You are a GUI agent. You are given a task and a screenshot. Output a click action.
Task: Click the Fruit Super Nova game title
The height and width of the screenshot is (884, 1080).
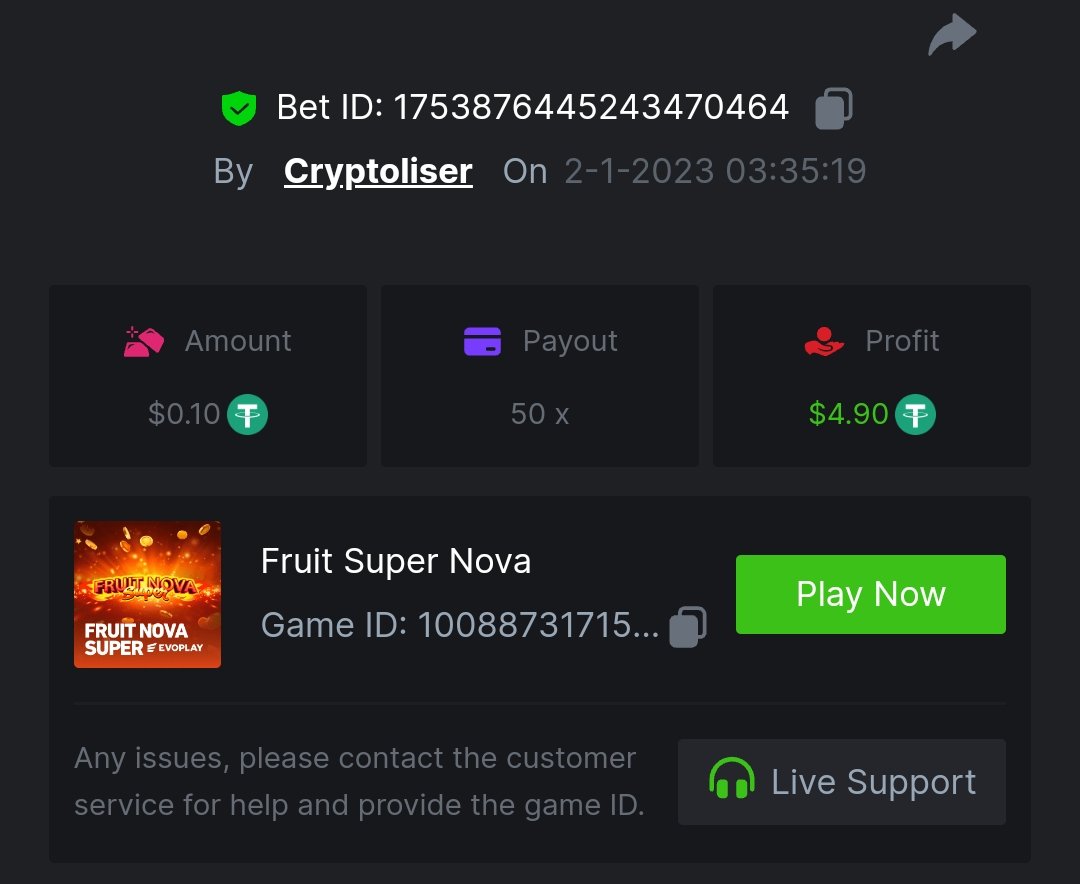coord(396,561)
